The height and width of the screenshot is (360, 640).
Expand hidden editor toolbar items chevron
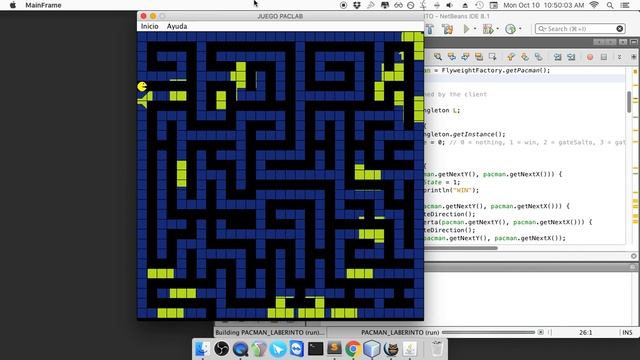point(619,57)
